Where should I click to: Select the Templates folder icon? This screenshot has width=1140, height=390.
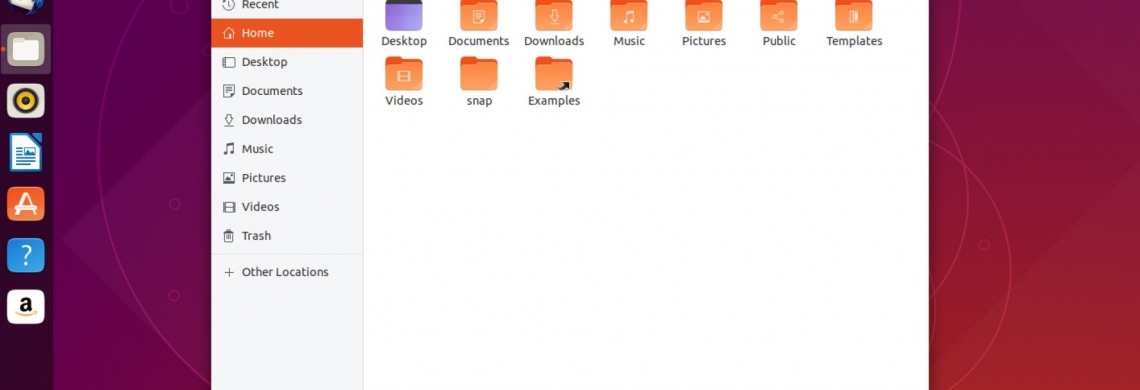click(854, 16)
